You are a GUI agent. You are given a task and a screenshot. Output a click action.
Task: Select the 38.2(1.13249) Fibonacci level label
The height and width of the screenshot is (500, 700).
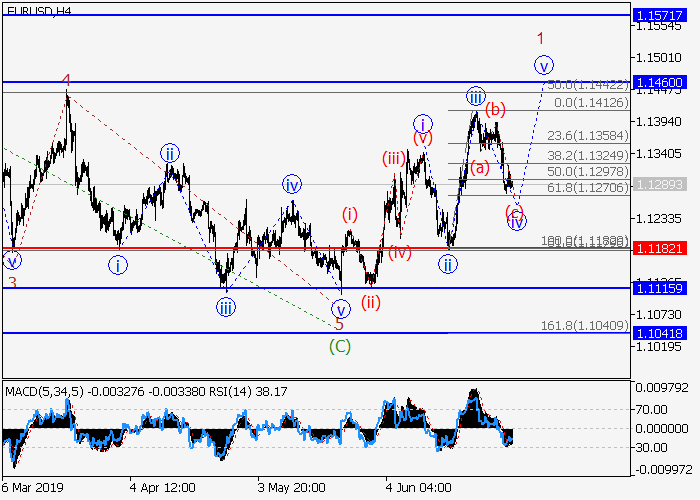click(592, 155)
